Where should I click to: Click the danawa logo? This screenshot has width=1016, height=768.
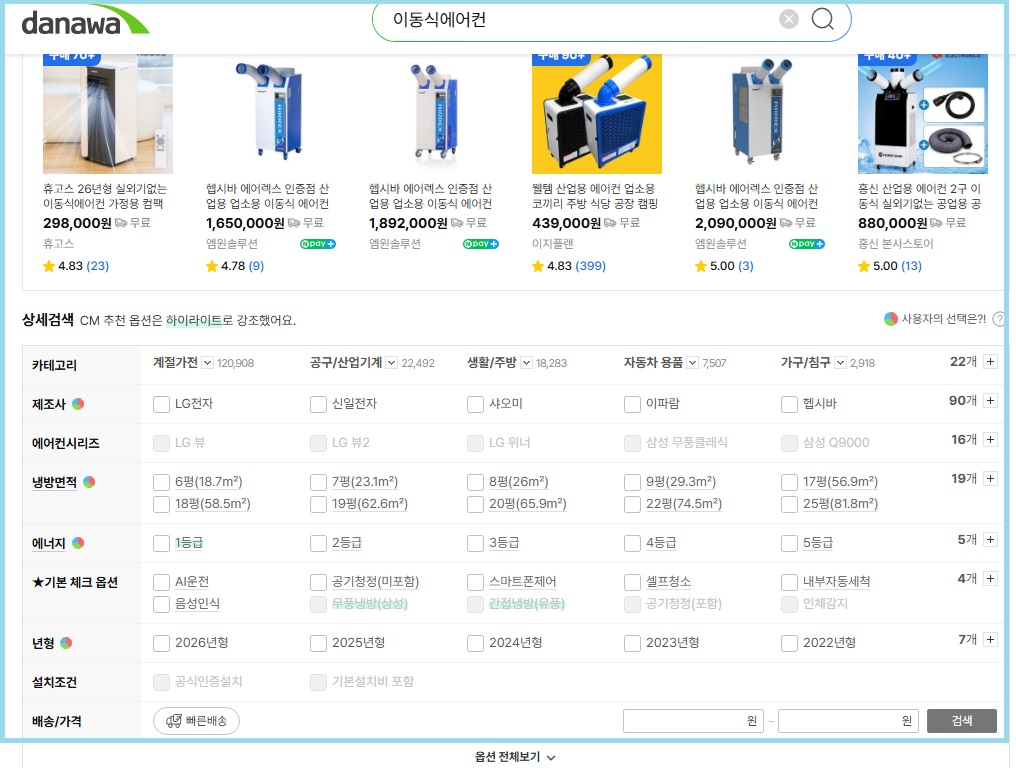point(85,21)
